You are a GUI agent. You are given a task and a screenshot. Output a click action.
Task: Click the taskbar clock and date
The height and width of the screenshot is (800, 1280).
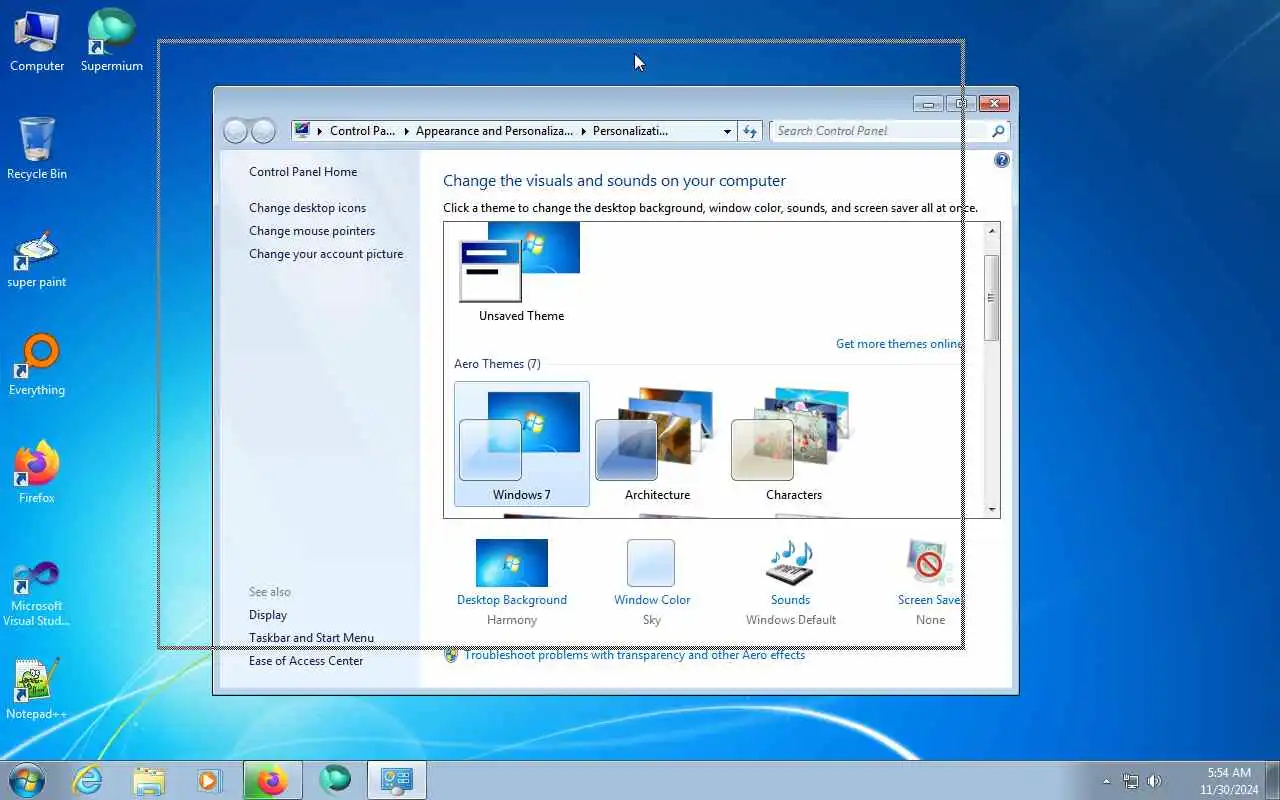coord(1229,781)
